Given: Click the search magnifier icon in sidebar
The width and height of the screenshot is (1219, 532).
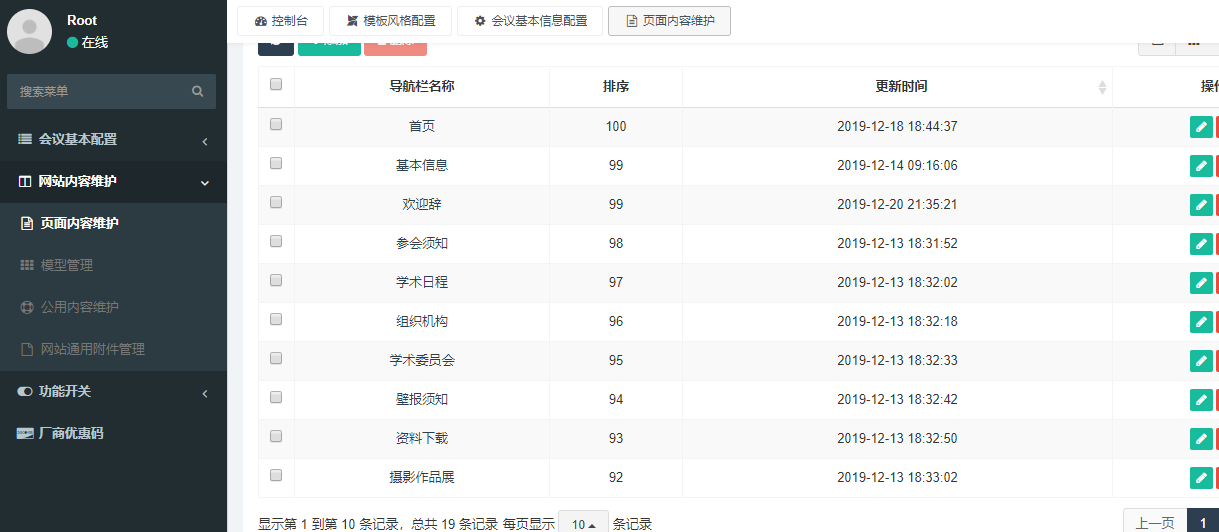Looking at the screenshot, I should coord(198,91).
